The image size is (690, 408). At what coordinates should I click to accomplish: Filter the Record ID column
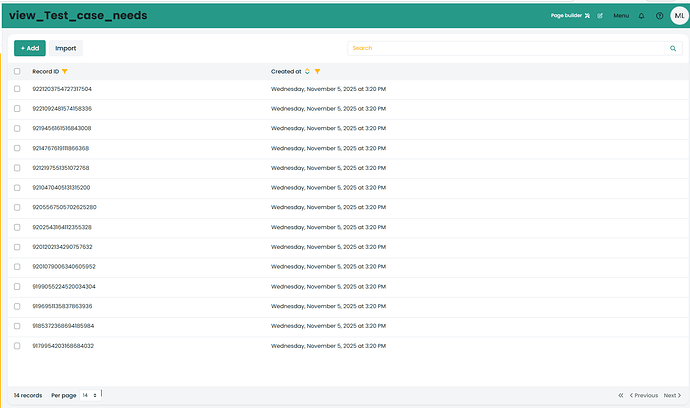tap(65, 72)
